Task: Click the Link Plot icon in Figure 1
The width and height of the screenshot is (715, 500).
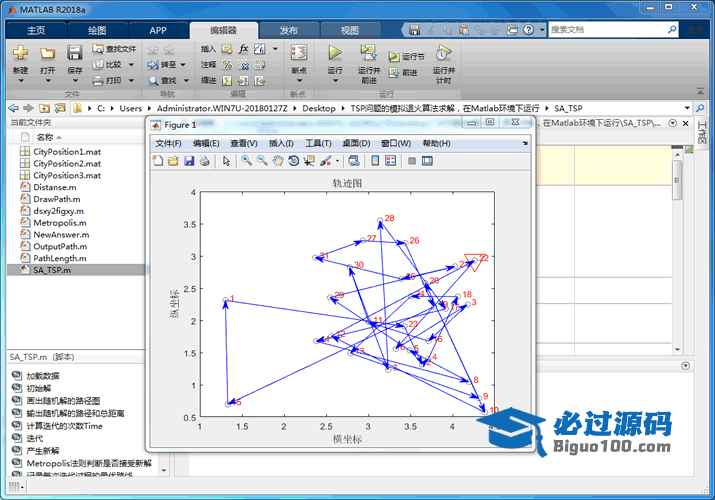Action: tap(353, 161)
